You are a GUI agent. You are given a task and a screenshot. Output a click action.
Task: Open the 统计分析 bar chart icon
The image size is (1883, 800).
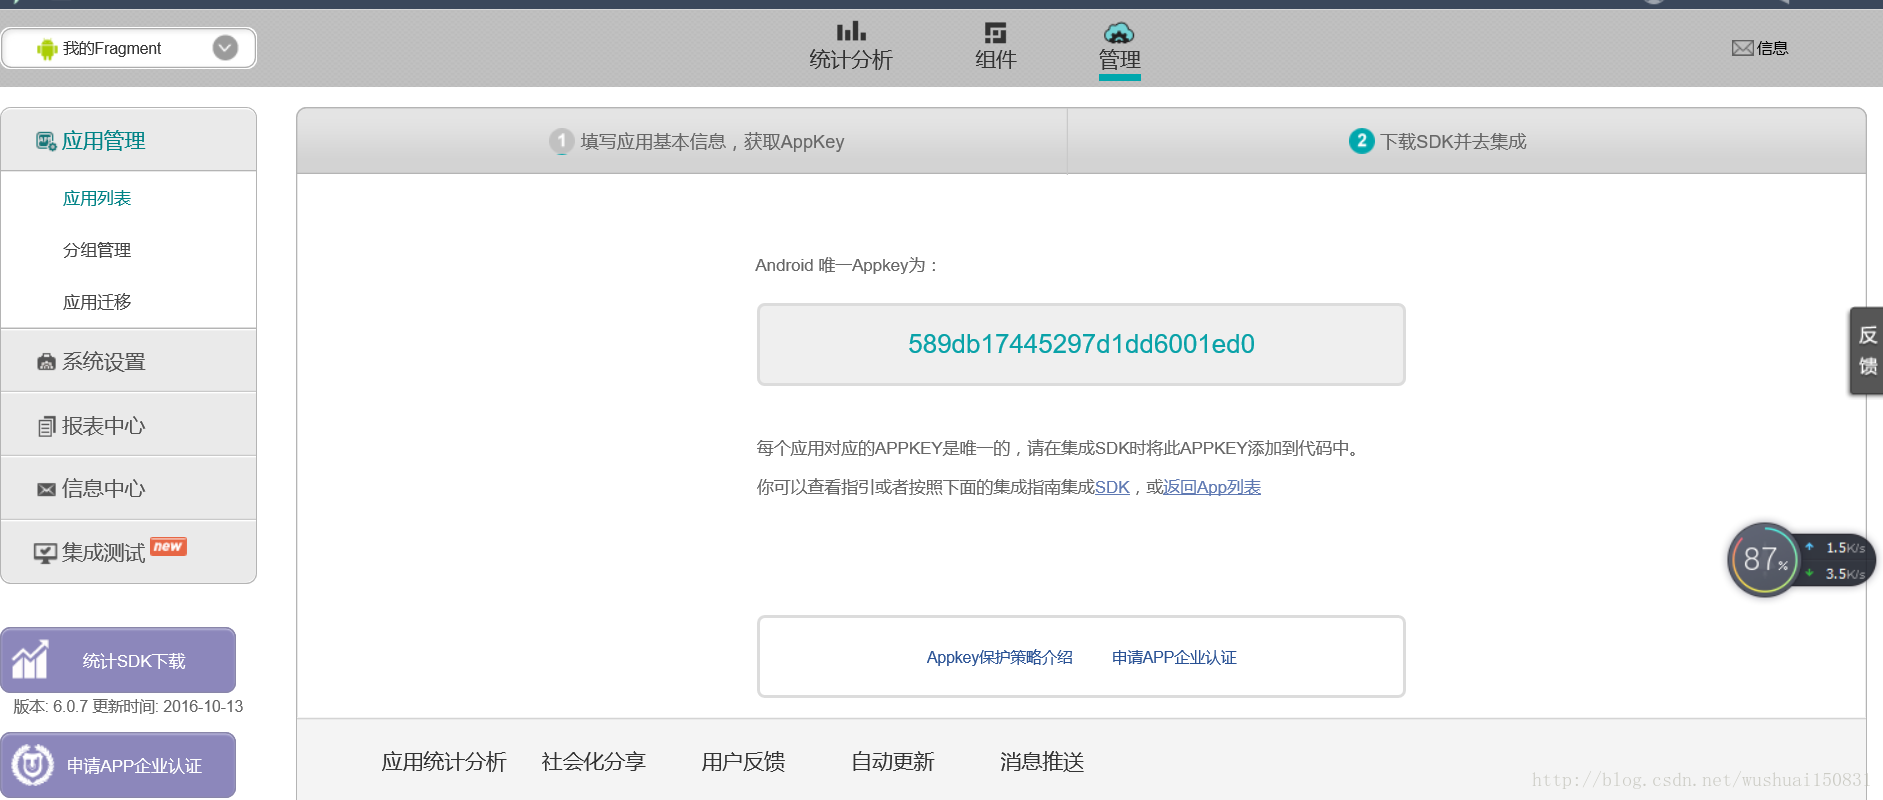851,32
